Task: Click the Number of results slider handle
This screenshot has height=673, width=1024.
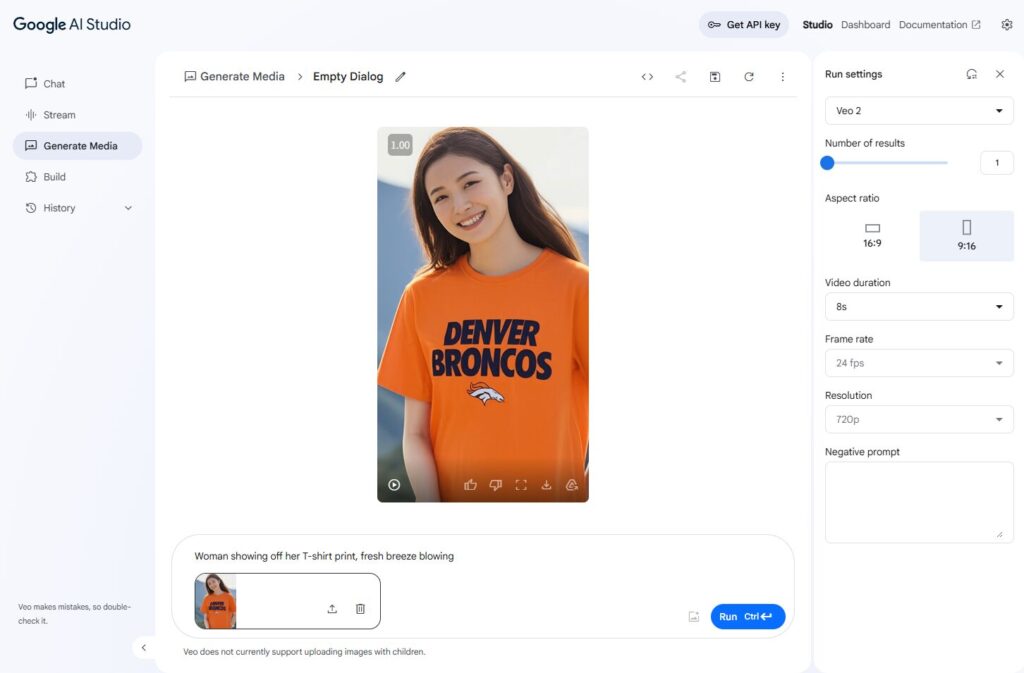Action: [x=827, y=163]
